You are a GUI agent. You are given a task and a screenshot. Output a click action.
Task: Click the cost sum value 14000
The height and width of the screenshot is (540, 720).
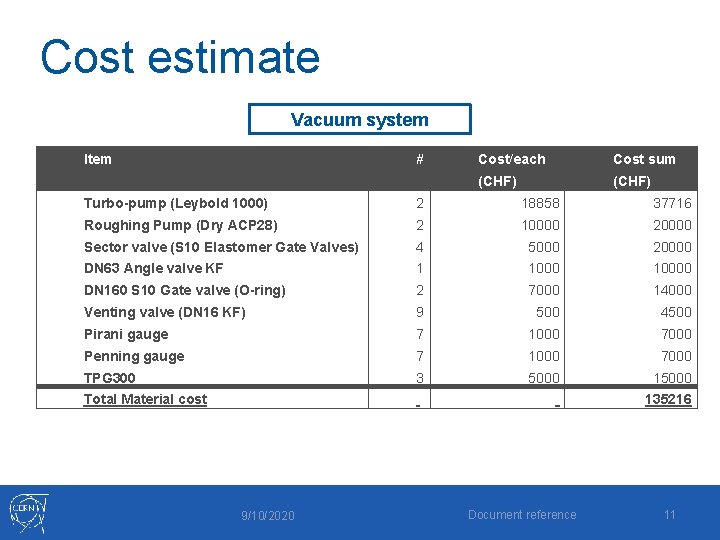672,291
